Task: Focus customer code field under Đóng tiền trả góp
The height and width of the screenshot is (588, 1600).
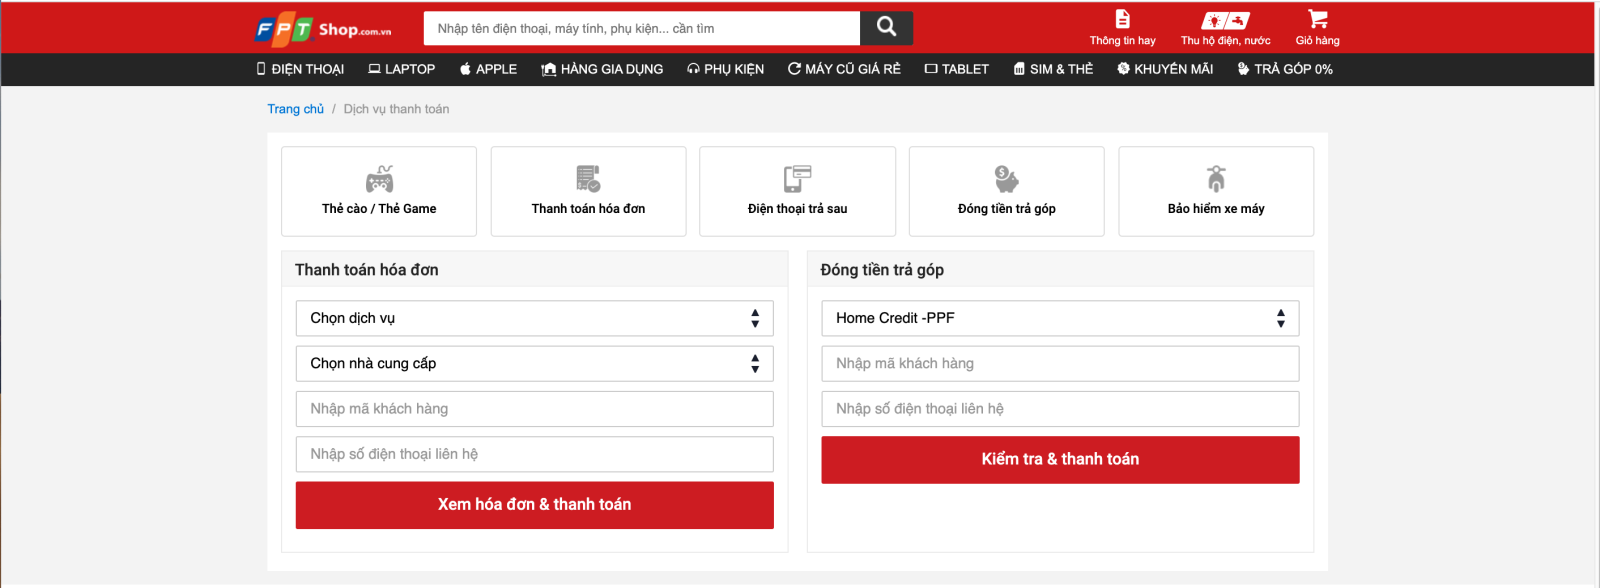Action: point(1060,363)
